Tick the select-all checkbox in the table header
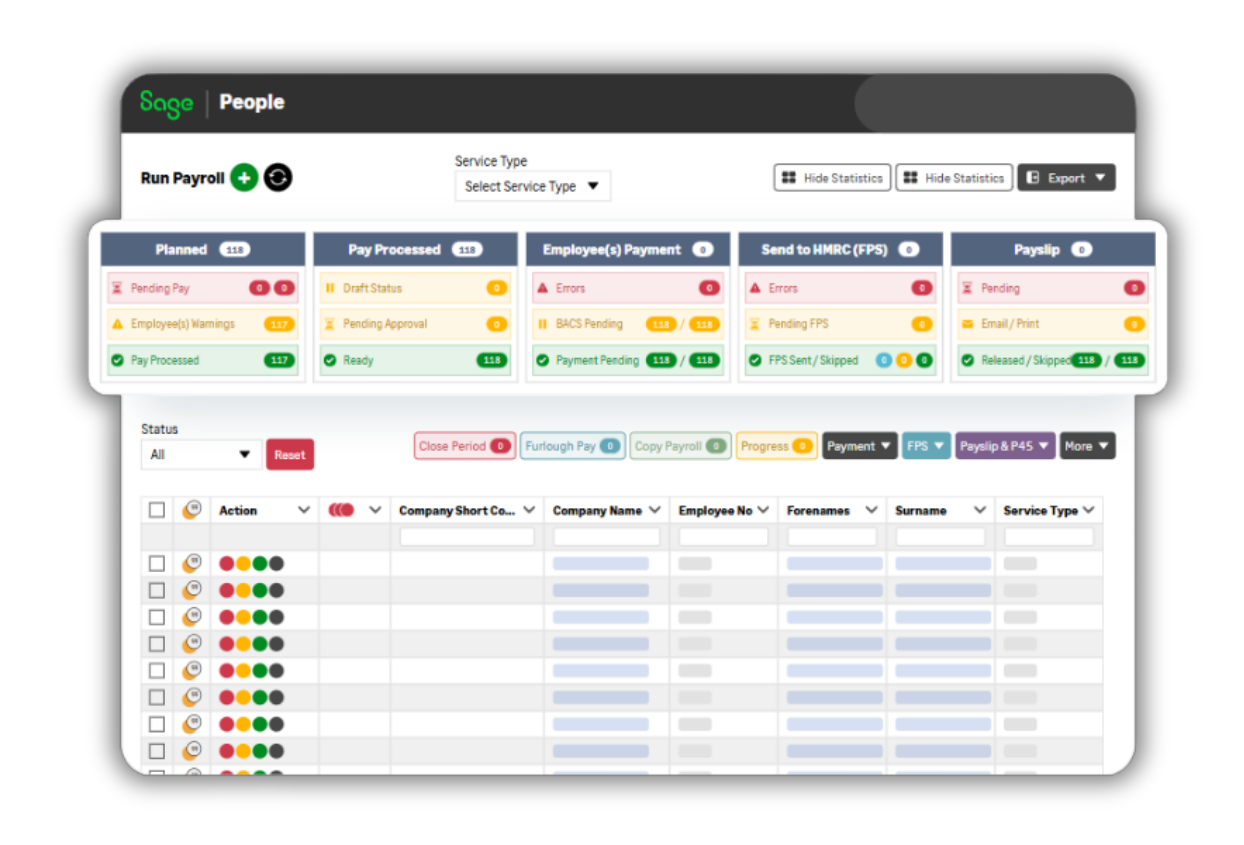The image size is (1244, 845). click(157, 510)
